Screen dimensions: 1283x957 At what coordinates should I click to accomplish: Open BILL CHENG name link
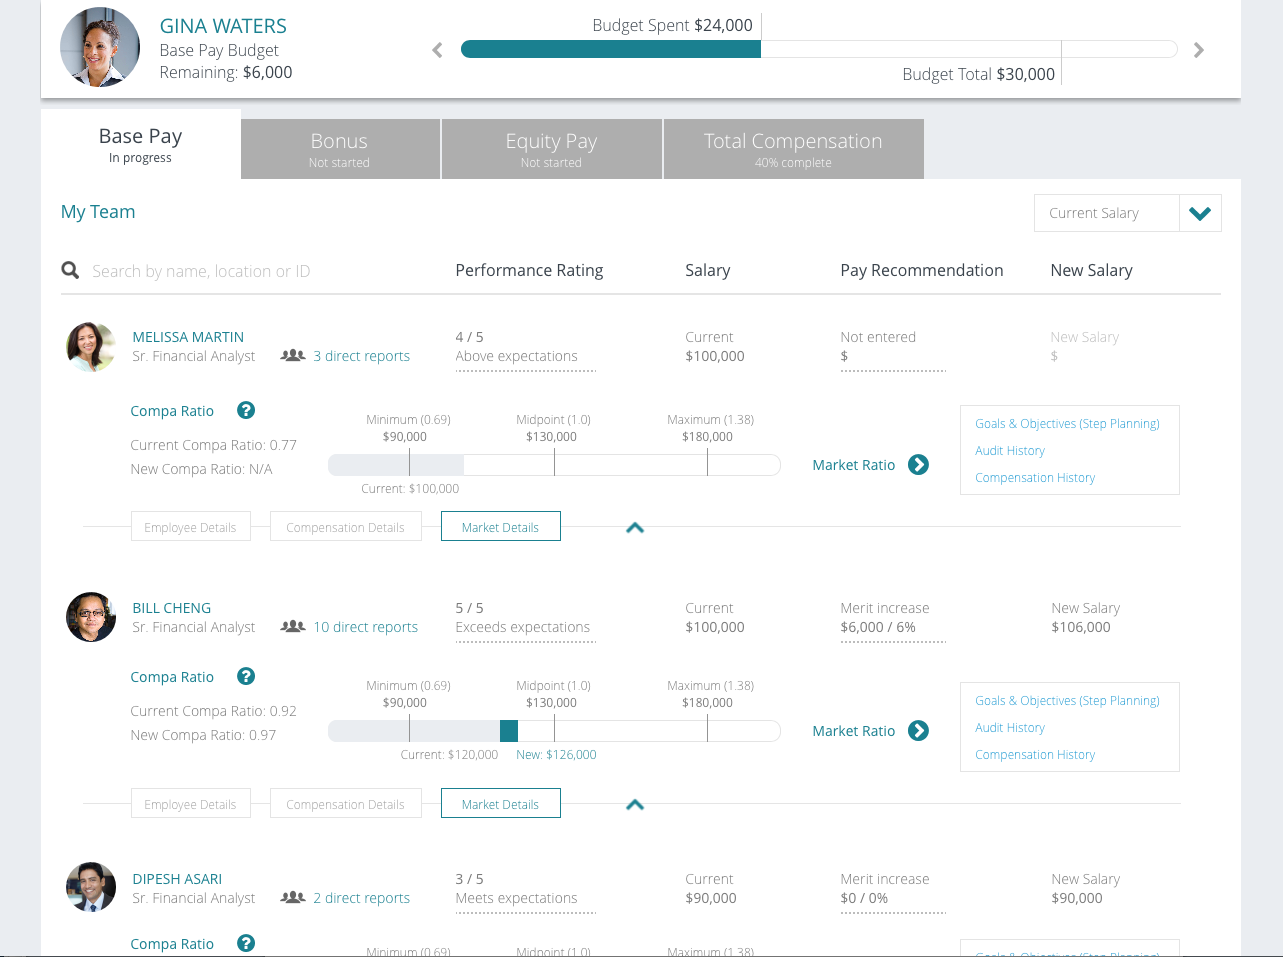click(171, 608)
